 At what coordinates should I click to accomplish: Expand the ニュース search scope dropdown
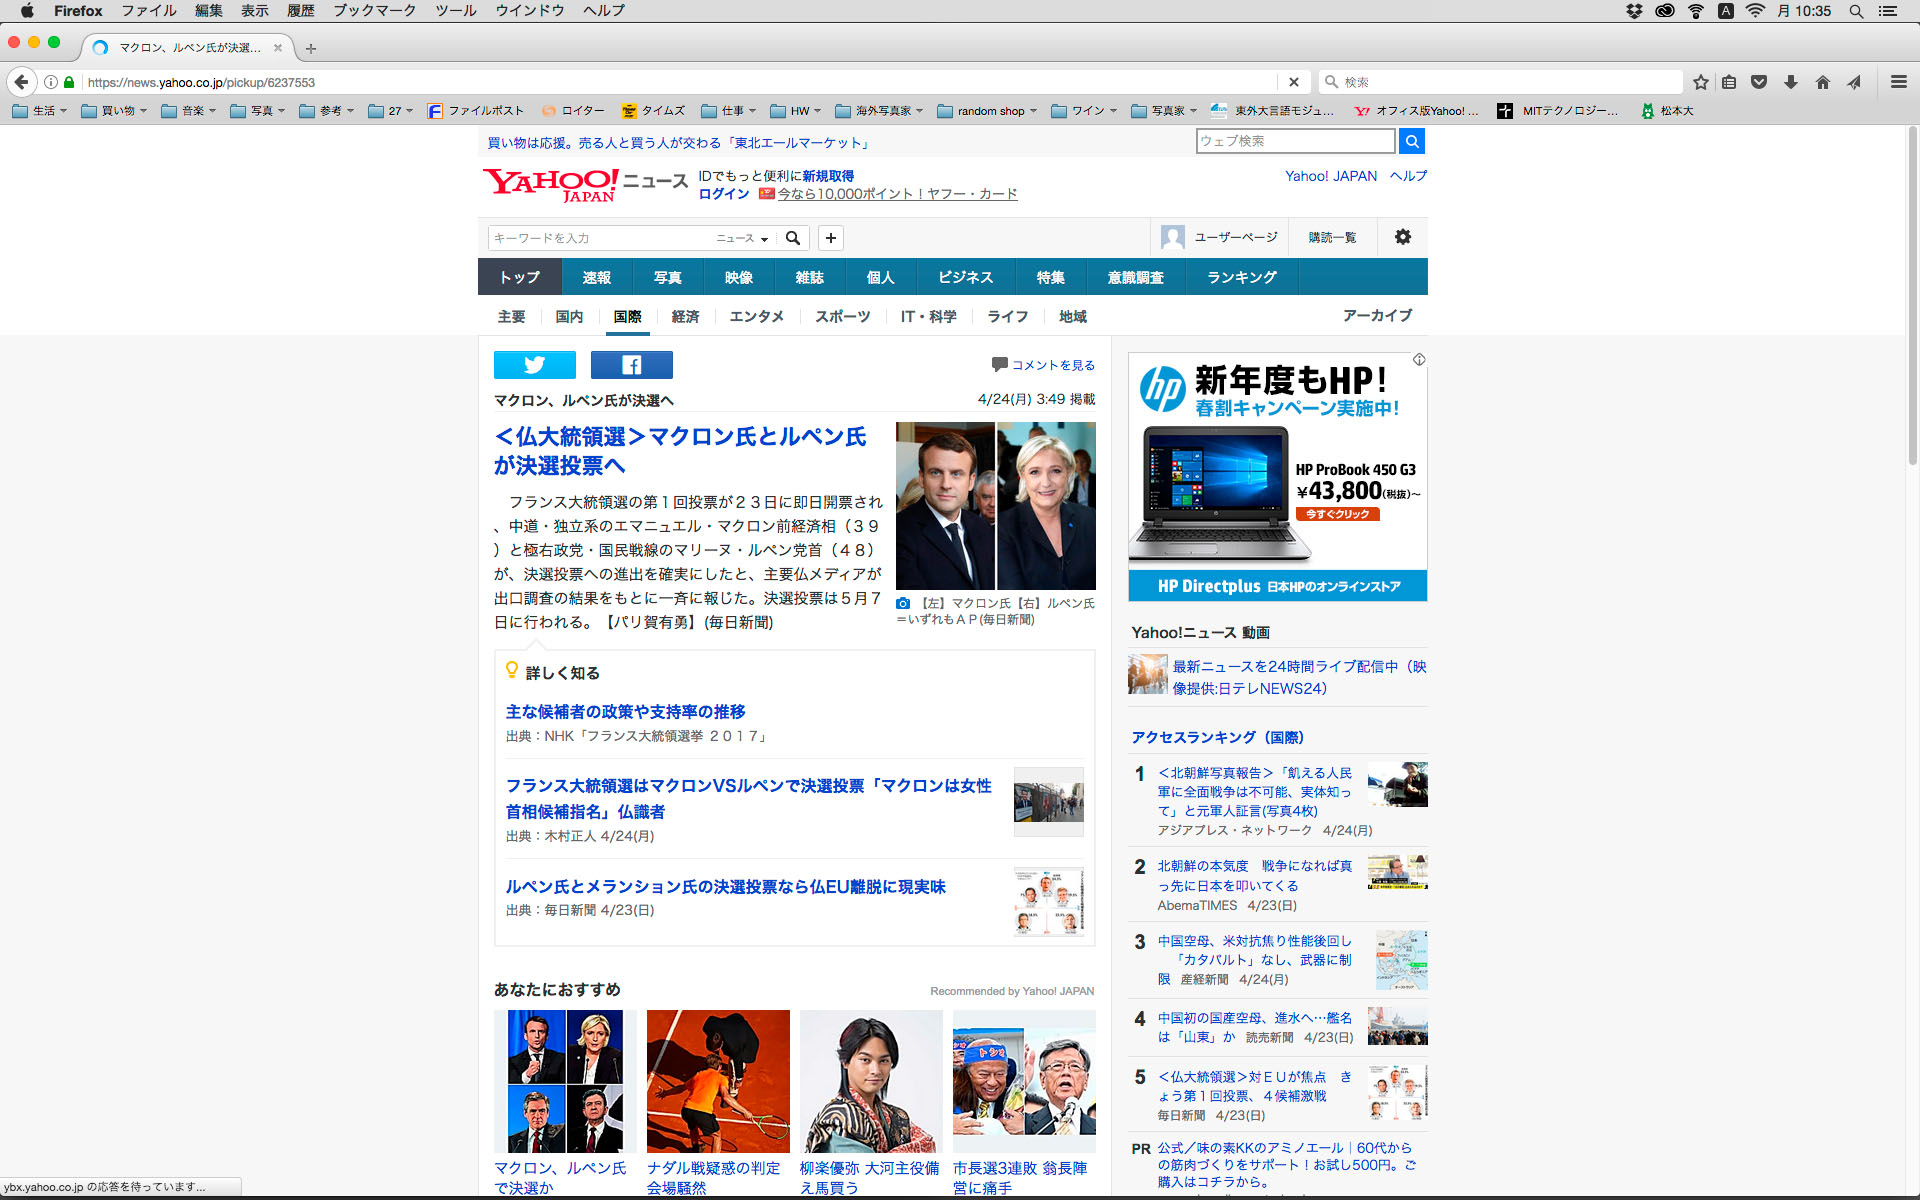[x=742, y=238]
